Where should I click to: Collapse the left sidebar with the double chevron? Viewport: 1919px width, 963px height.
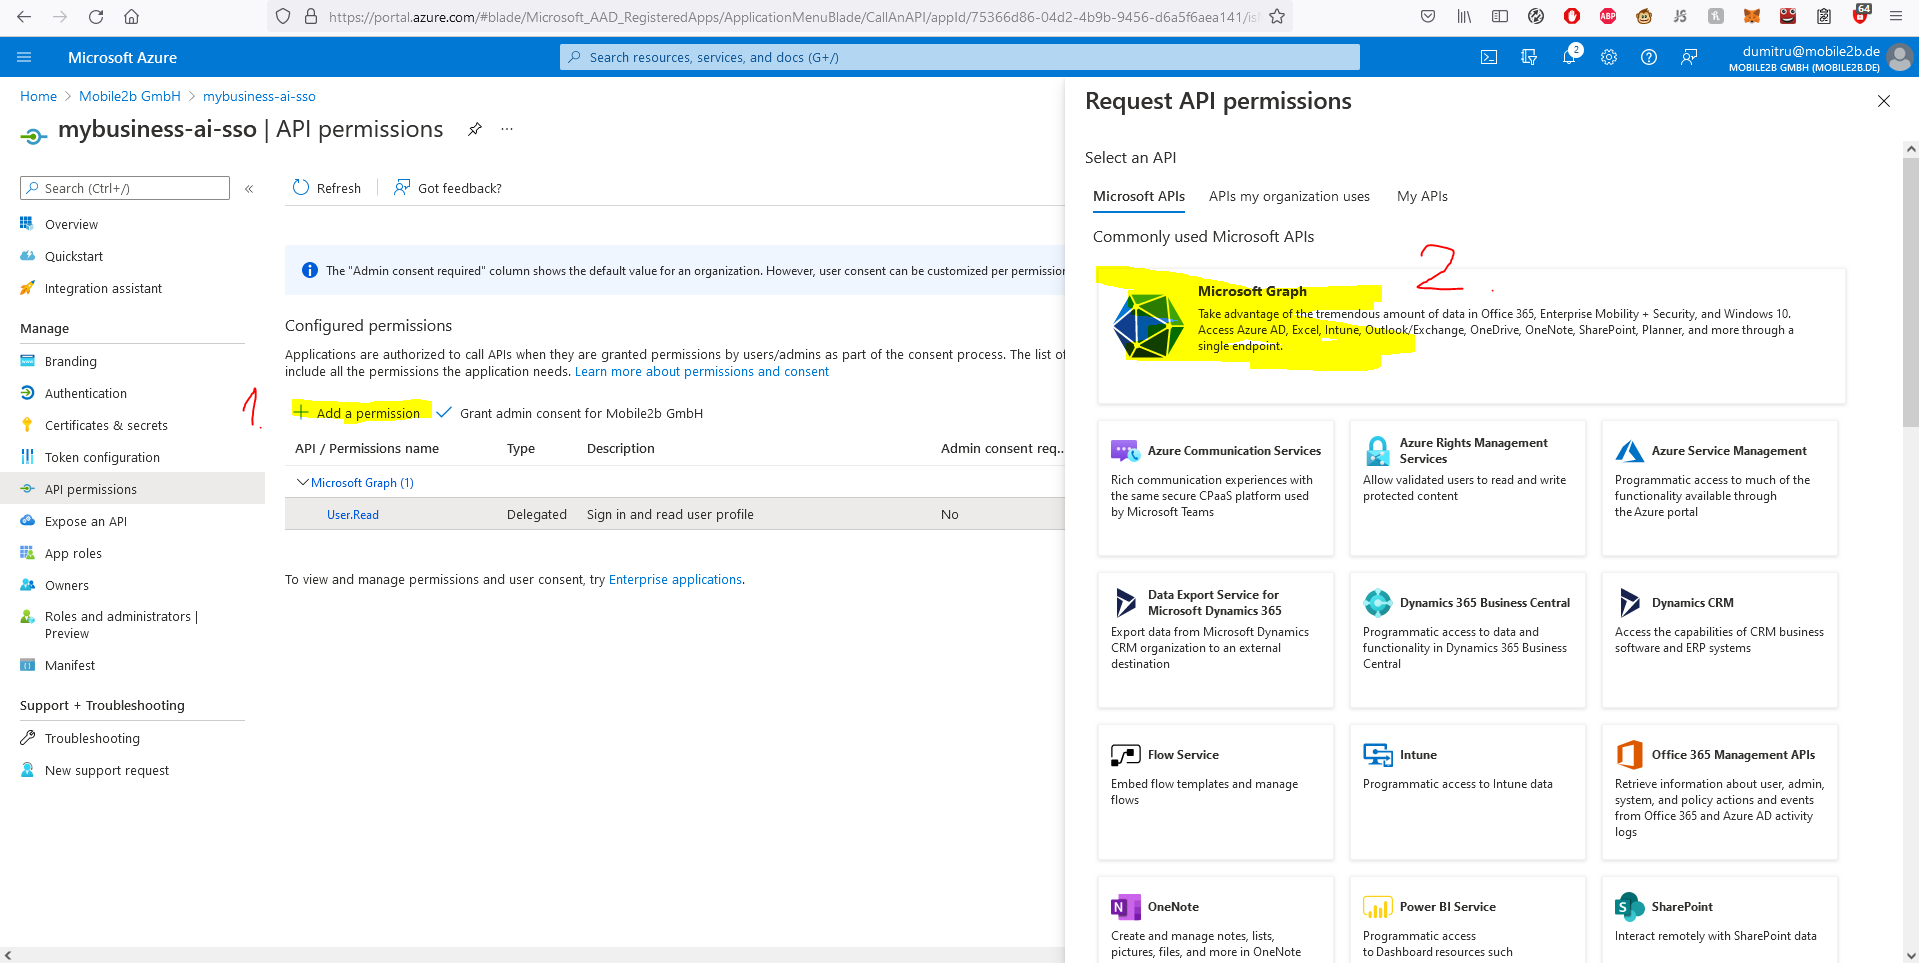(x=249, y=188)
